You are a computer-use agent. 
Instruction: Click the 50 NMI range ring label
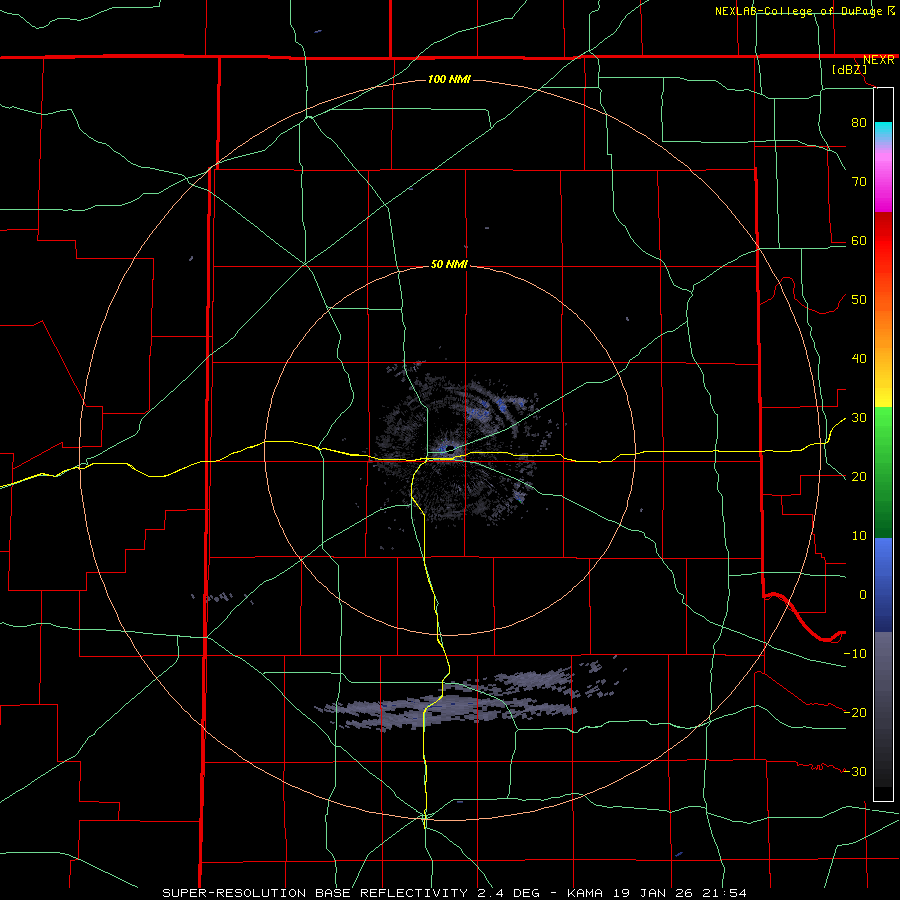(449, 265)
